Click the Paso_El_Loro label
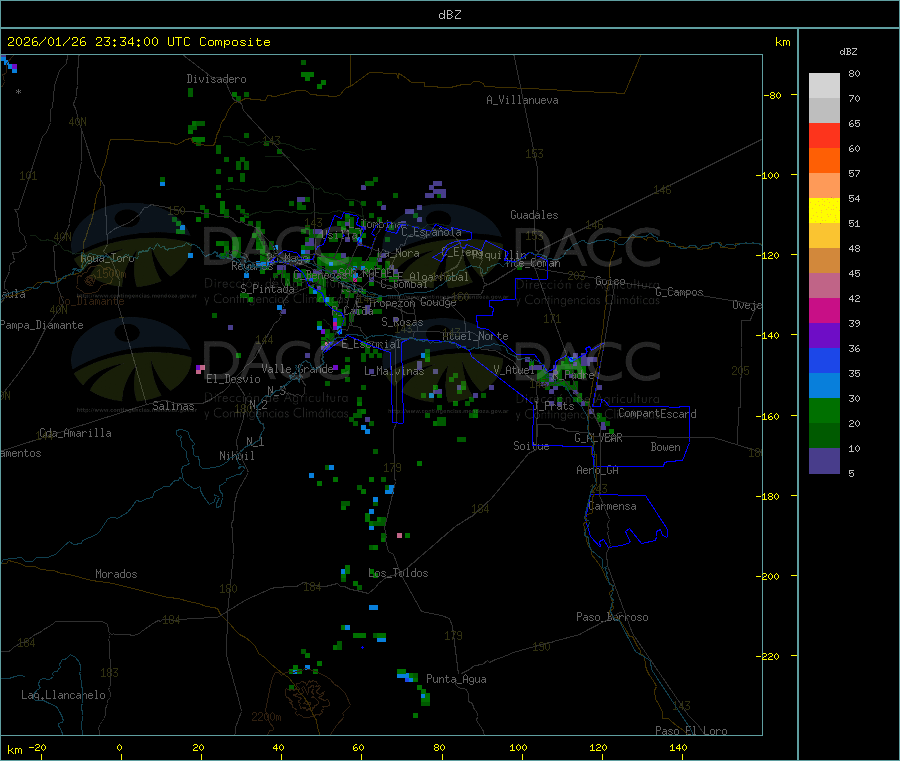The image size is (900, 761). coord(692,731)
